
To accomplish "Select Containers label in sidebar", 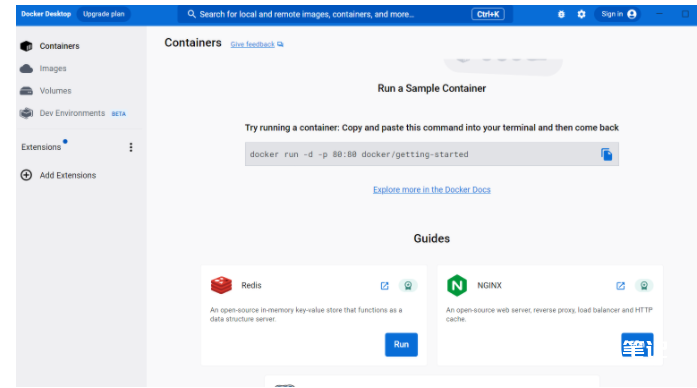I will (x=60, y=46).
